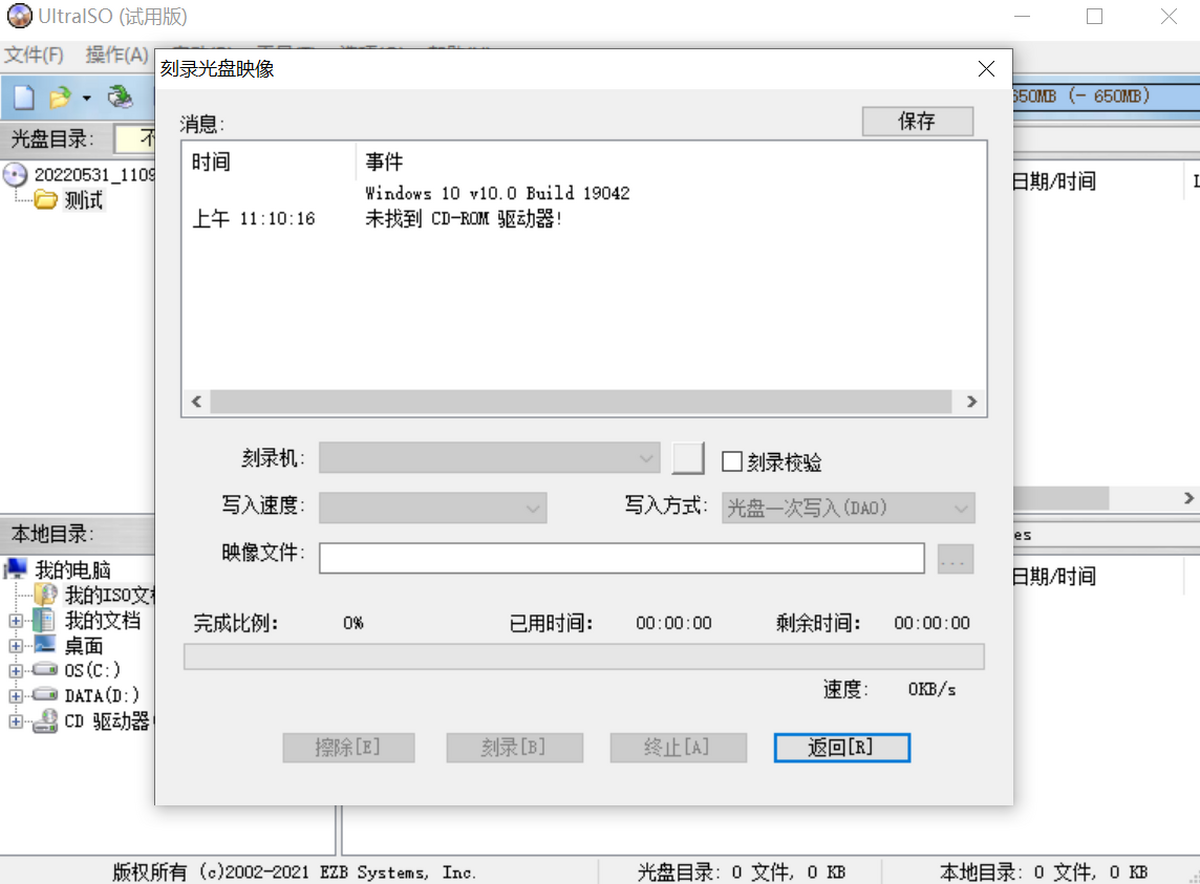Expand the 我的文档 tree node

pyautogui.click(x=15, y=620)
